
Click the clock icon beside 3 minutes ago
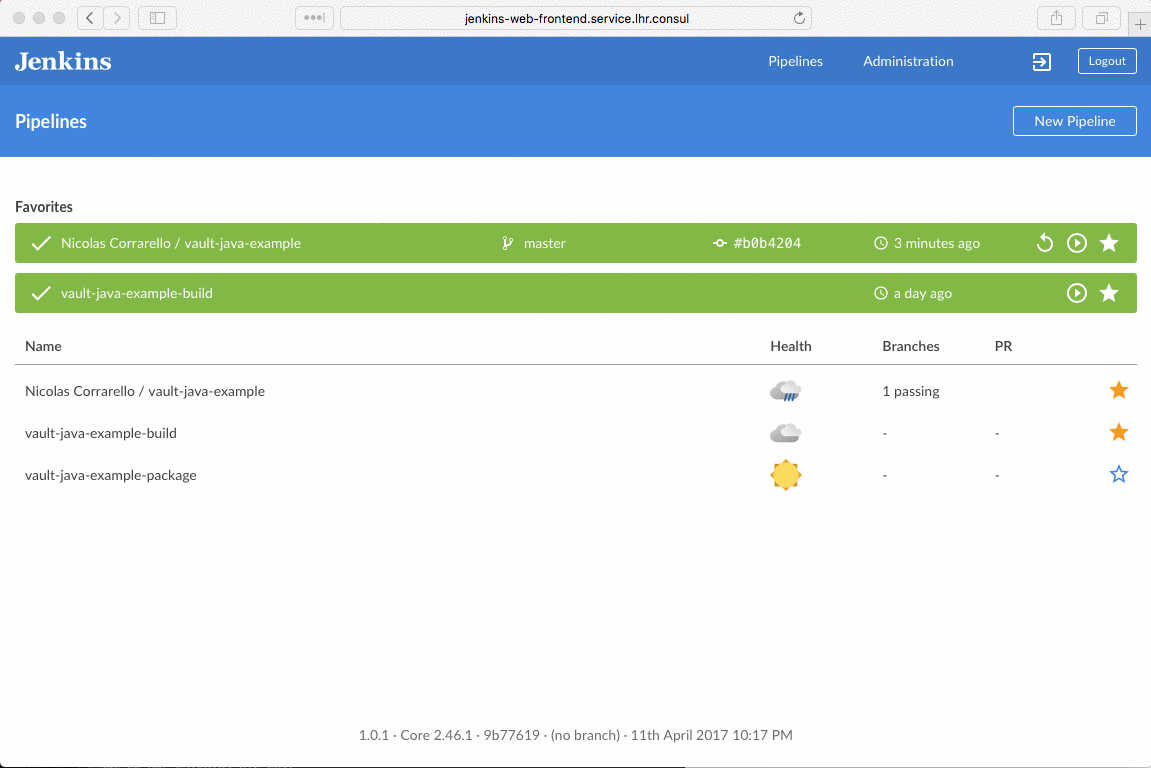881,243
